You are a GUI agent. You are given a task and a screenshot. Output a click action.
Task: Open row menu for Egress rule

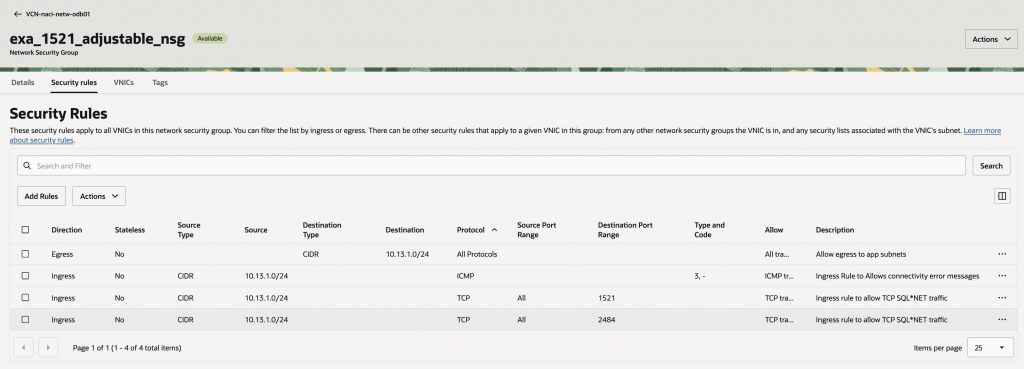[x=1002, y=254]
